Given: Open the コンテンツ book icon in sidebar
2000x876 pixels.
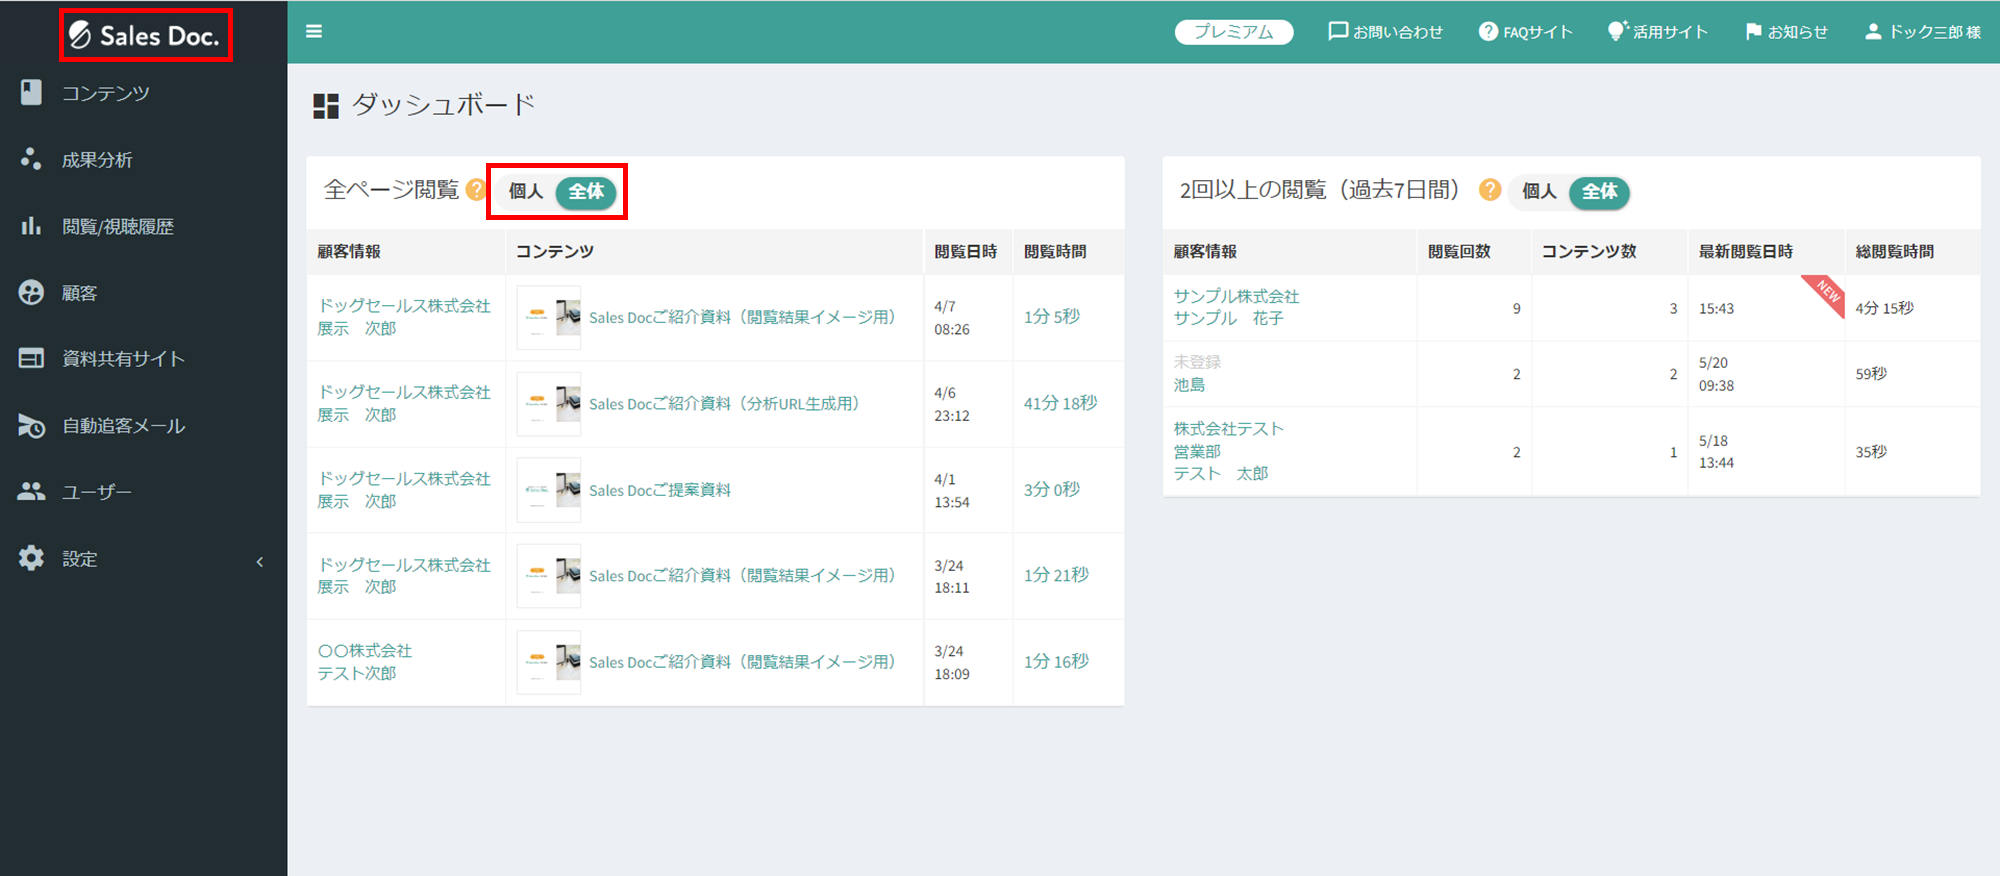Looking at the screenshot, I should pyautogui.click(x=31, y=93).
